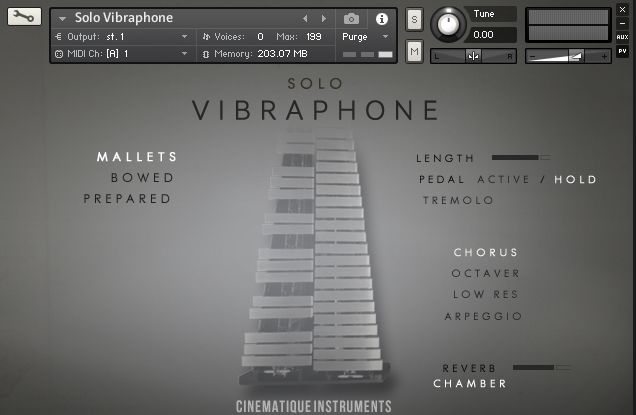This screenshot has height=415, width=636.
Task: Select the MALLETS articulation
Action: (137, 157)
